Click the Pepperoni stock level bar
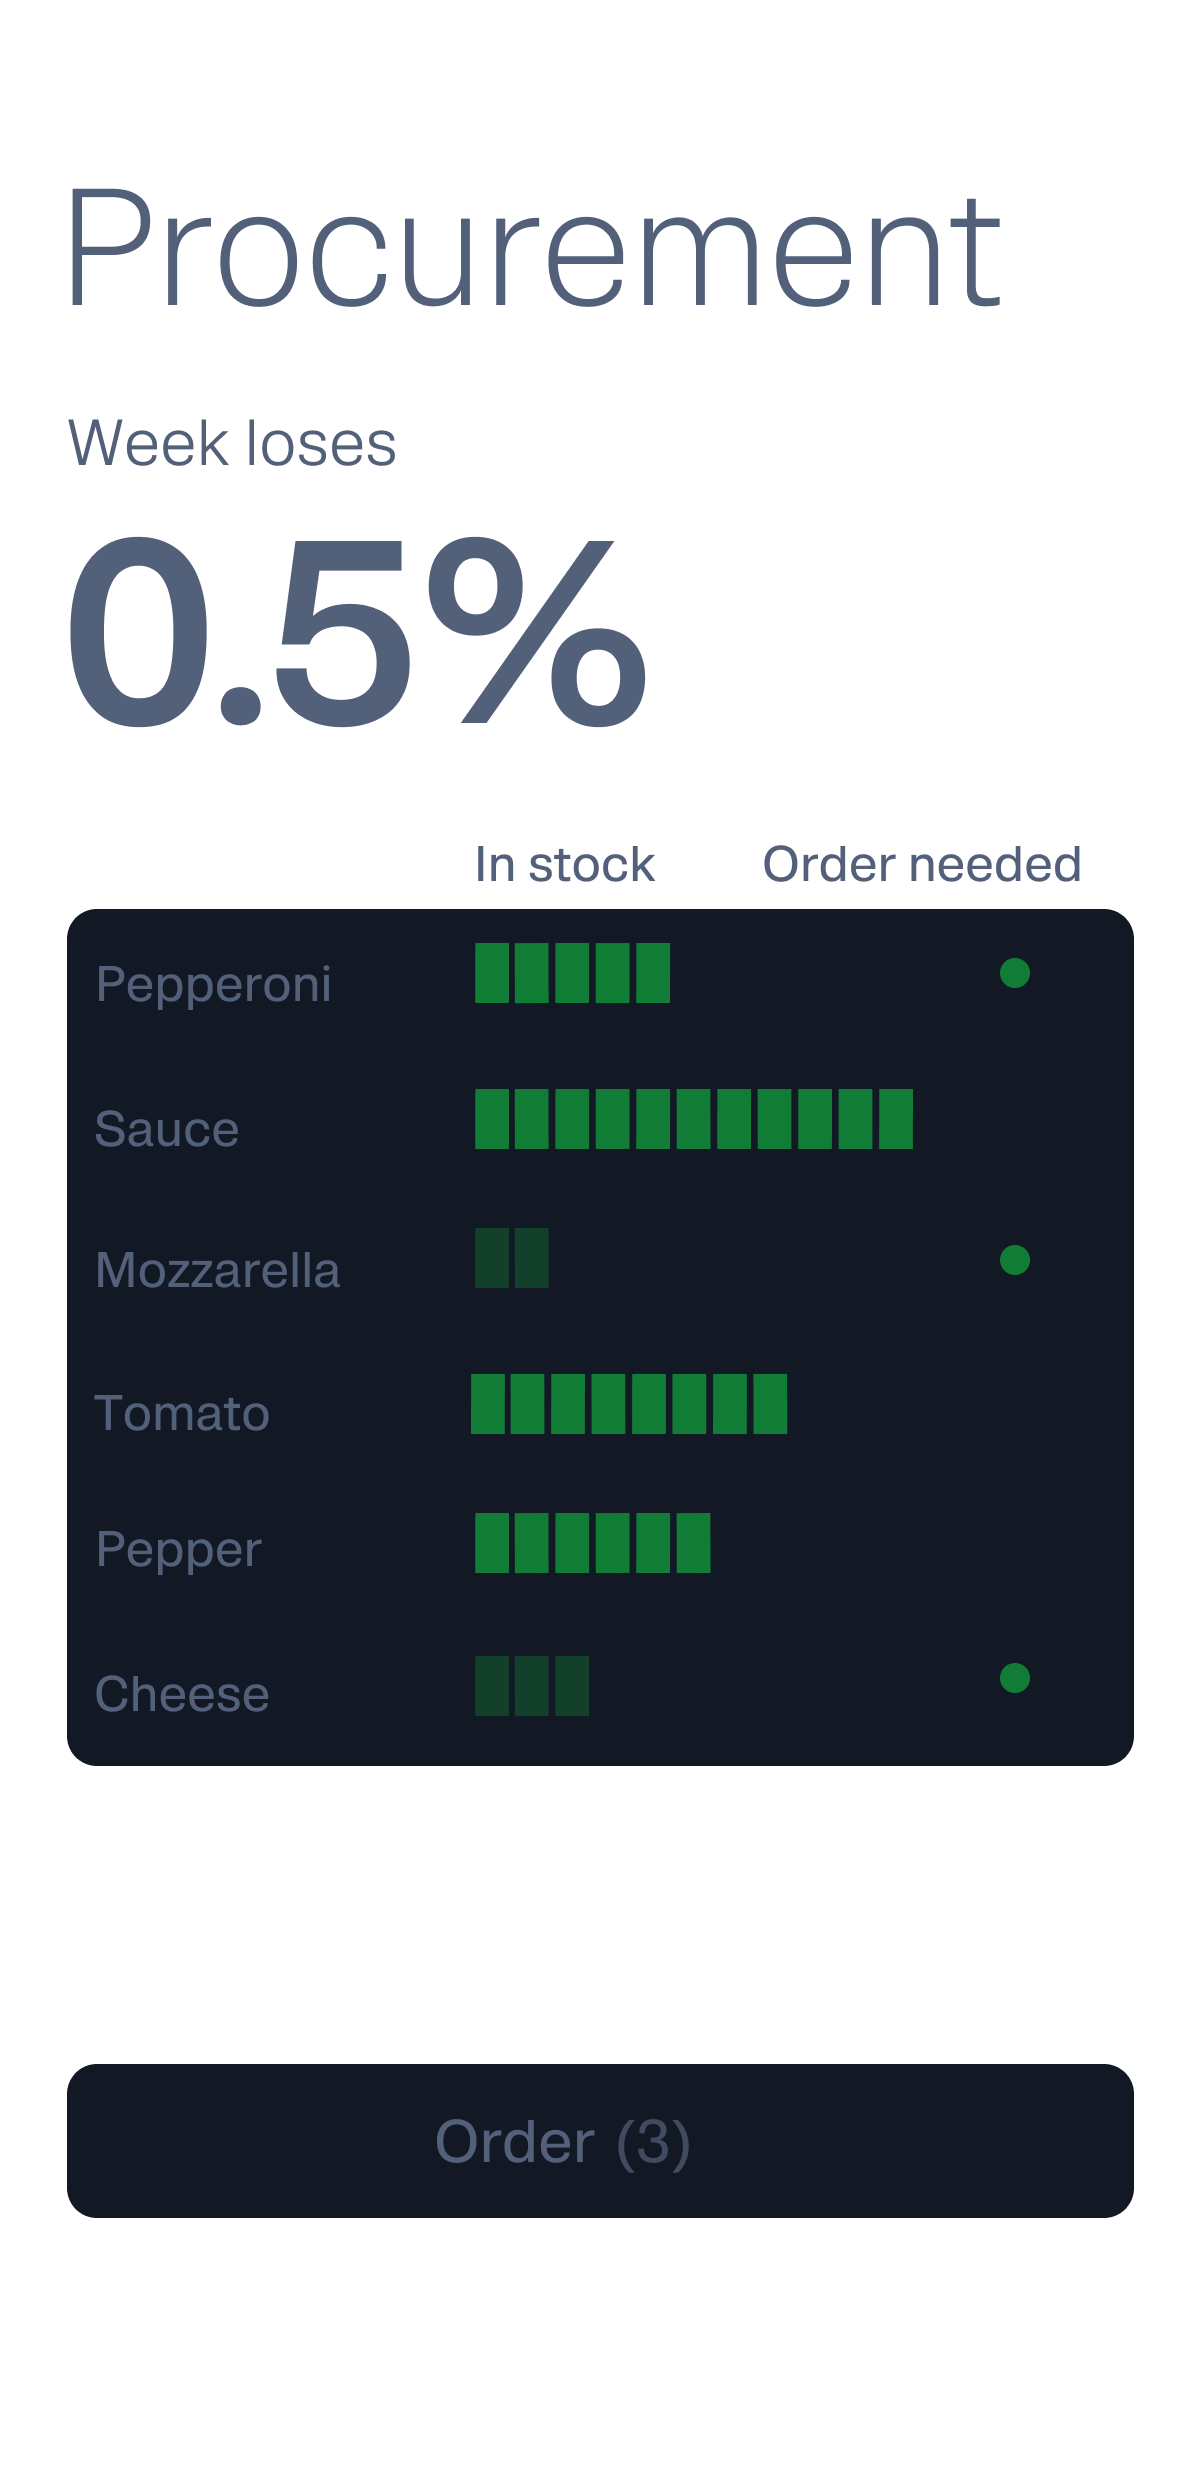This screenshot has width=1200, height=2470. (572, 973)
